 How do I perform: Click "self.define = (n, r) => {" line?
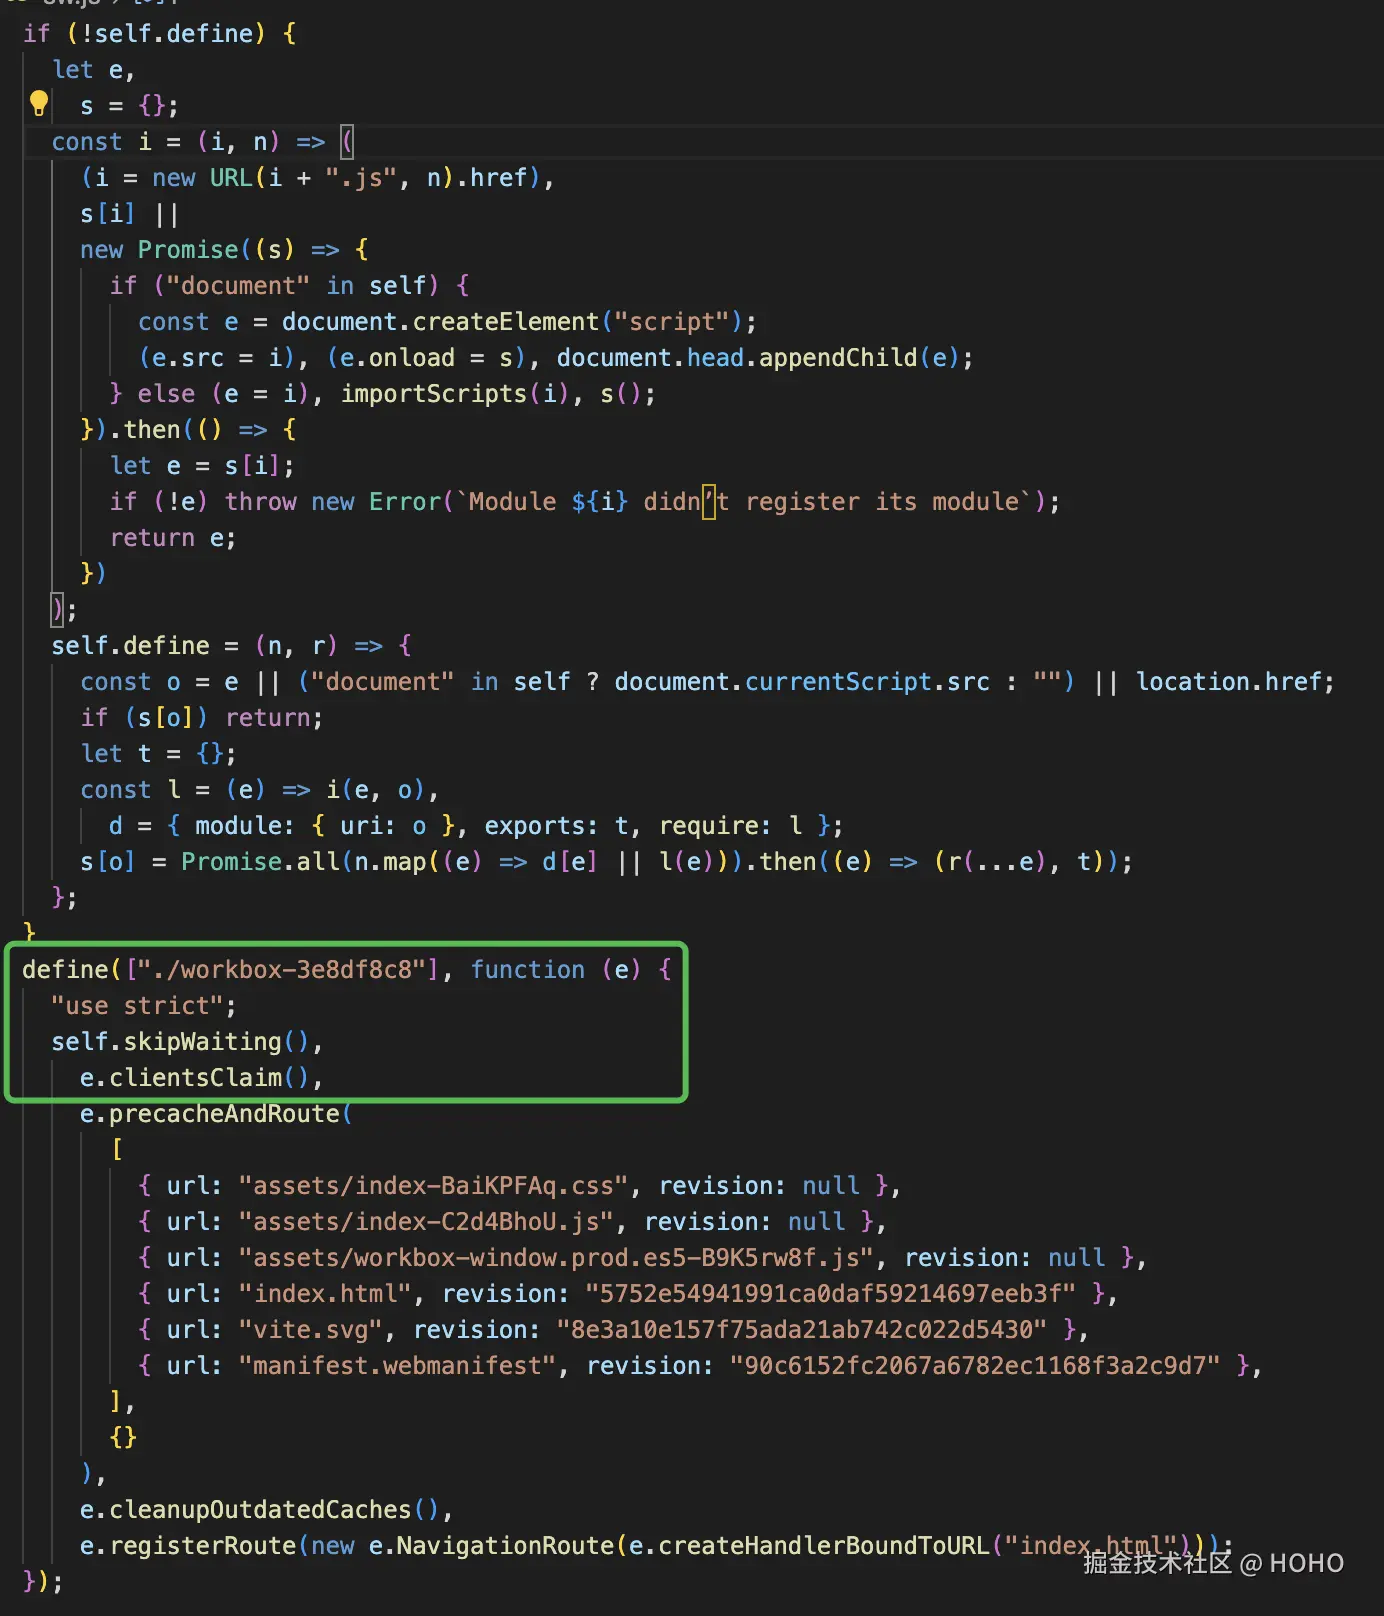click(x=232, y=646)
